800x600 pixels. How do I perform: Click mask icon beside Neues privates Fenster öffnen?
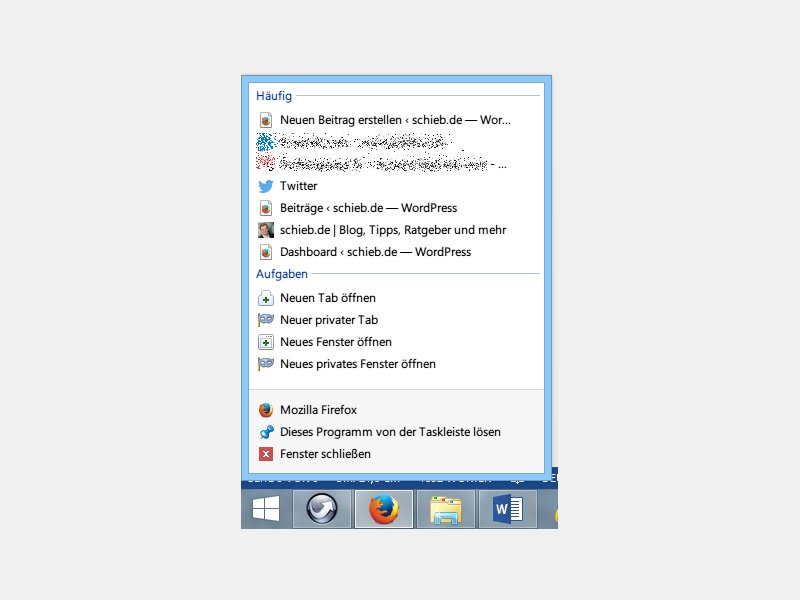point(265,364)
